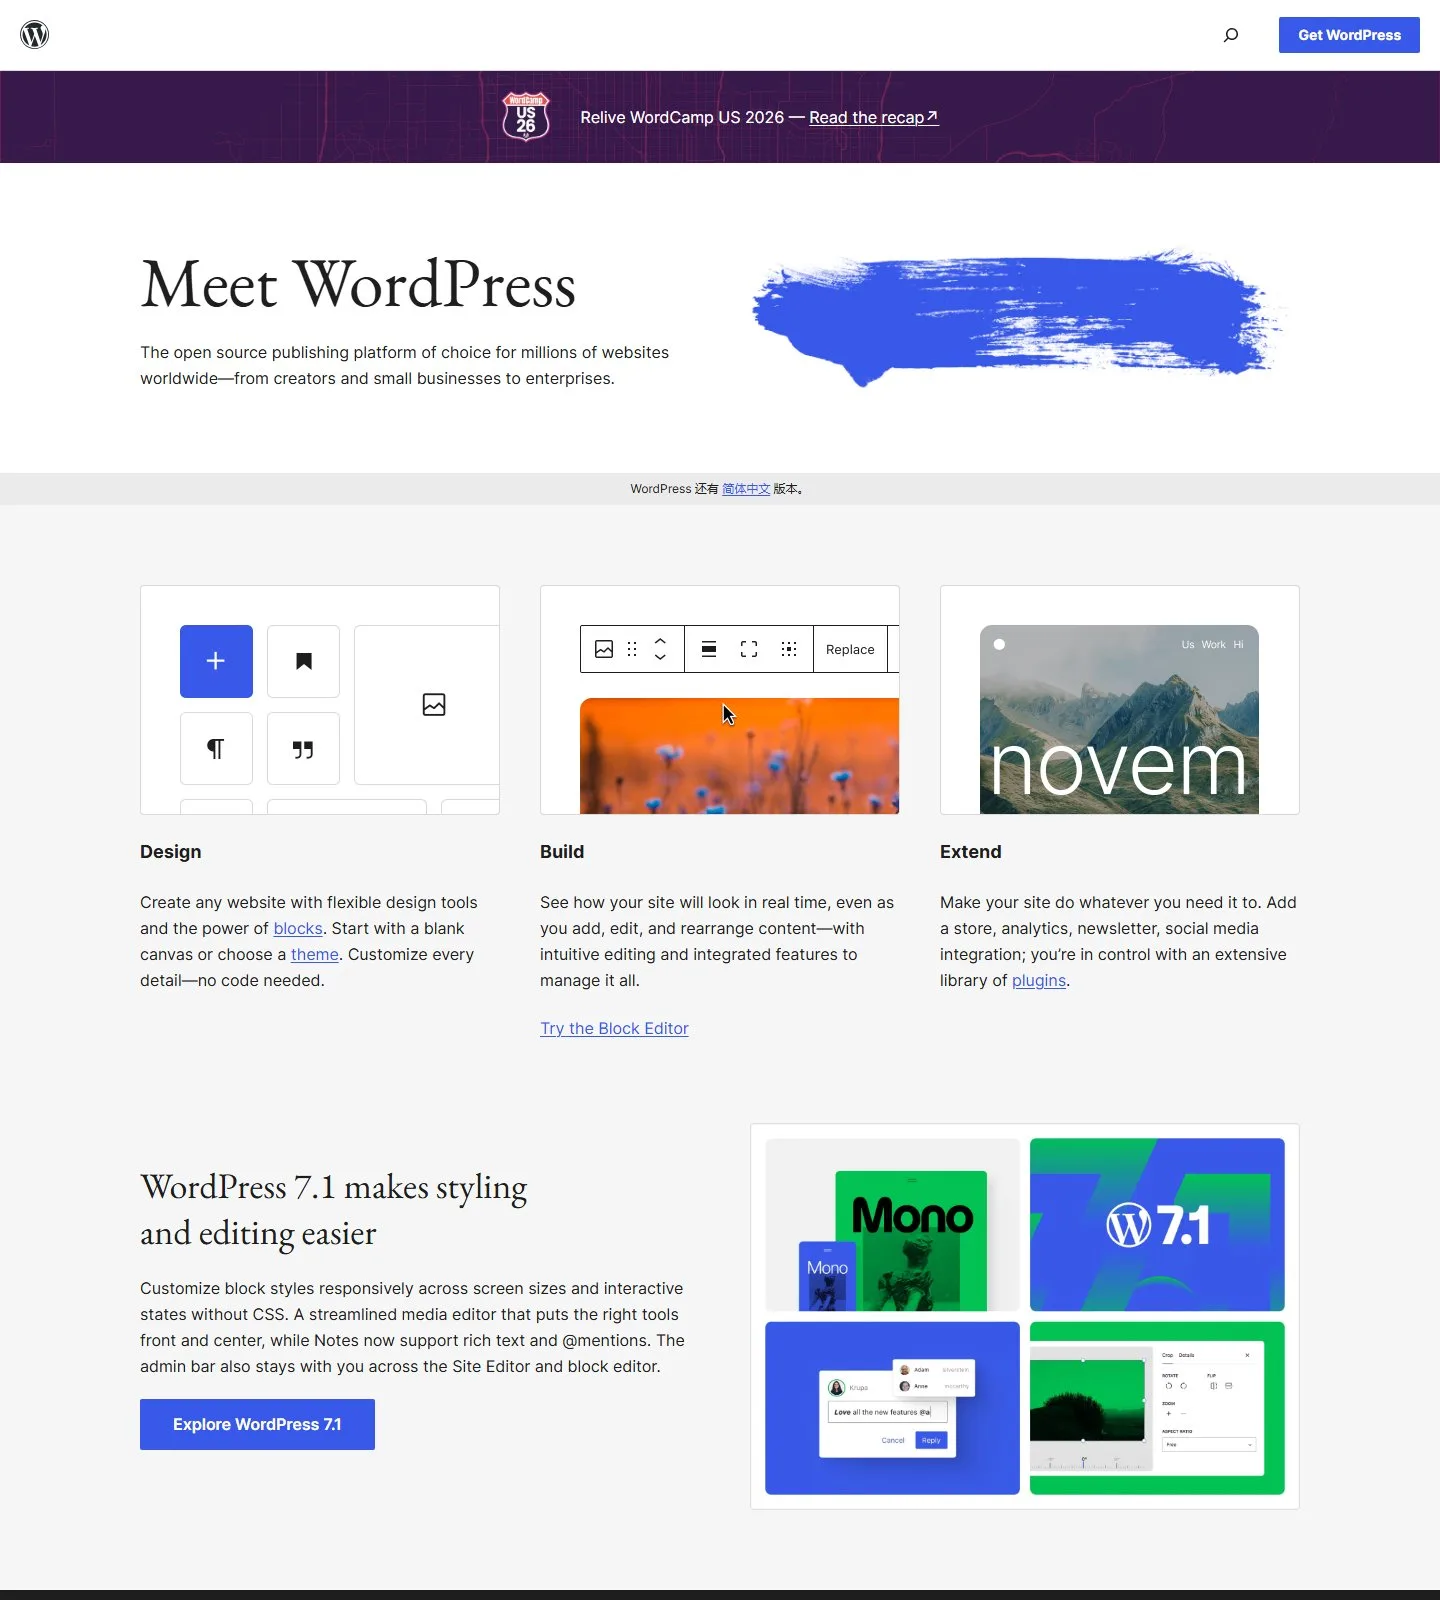Click the WordPress 7.1 logo tile
The width and height of the screenshot is (1440, 1600).
pos(1157,1225)
